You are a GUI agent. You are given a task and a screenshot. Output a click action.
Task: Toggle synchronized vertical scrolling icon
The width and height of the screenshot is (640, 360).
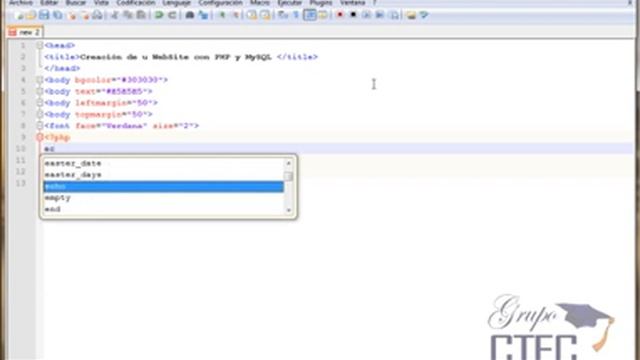[x=252, y=16]
